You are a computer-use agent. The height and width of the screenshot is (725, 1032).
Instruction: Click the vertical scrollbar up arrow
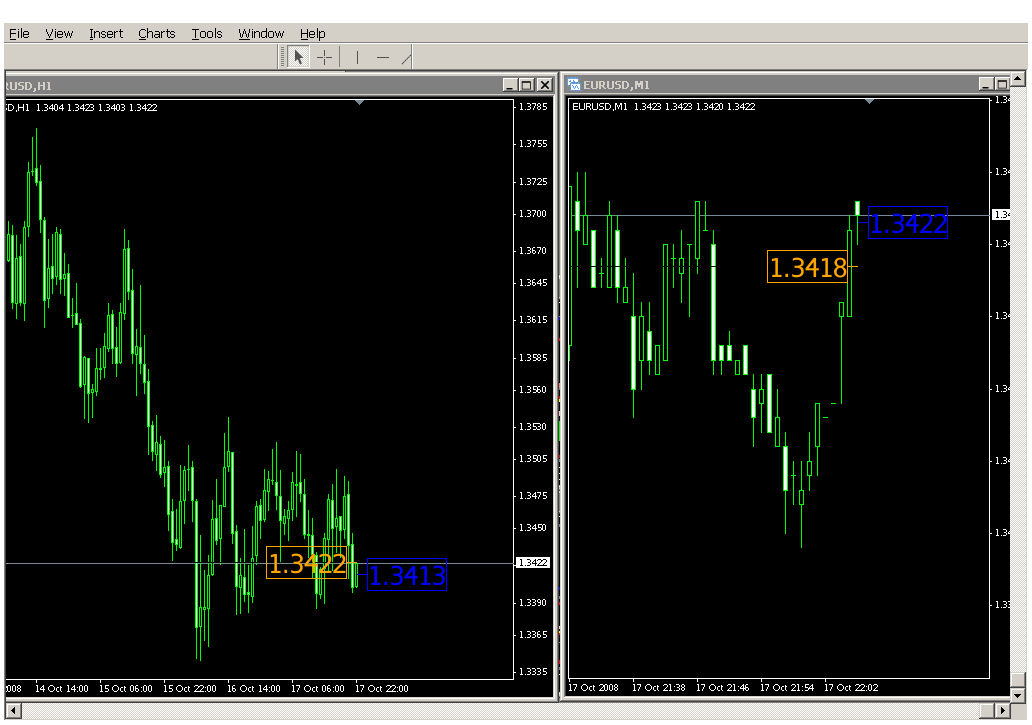pos(1018,79)
